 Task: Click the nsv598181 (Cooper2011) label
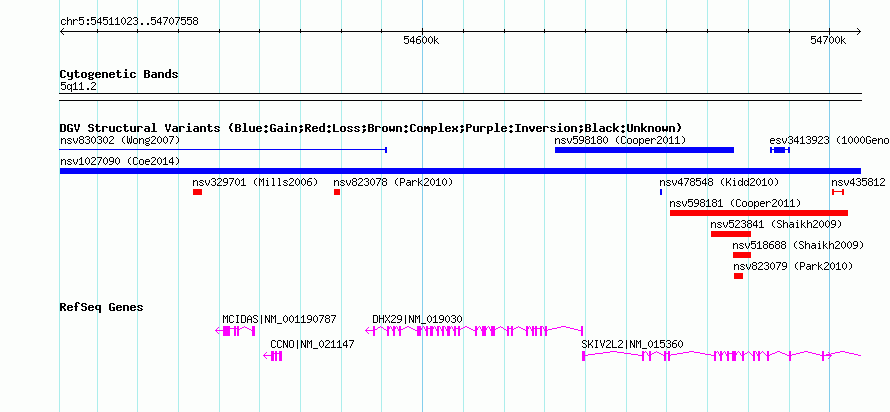tap(735, 203)
